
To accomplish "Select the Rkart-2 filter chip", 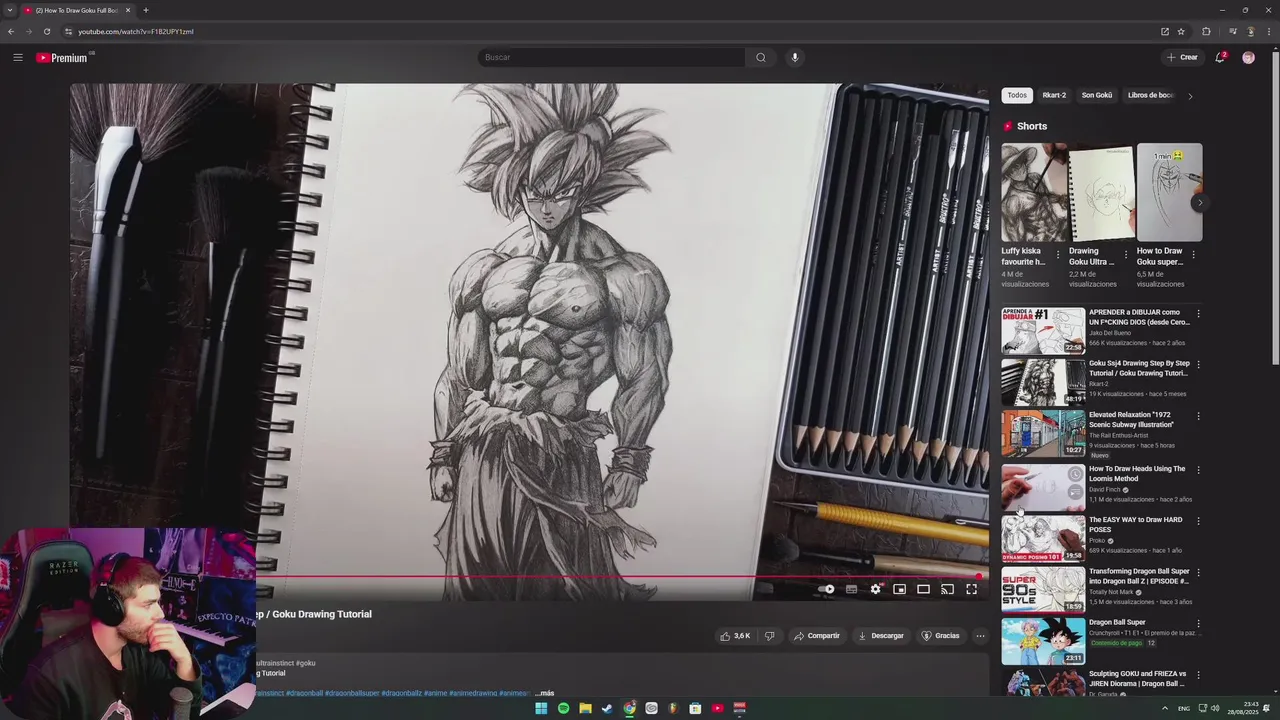I will [x=1054, y=95].
